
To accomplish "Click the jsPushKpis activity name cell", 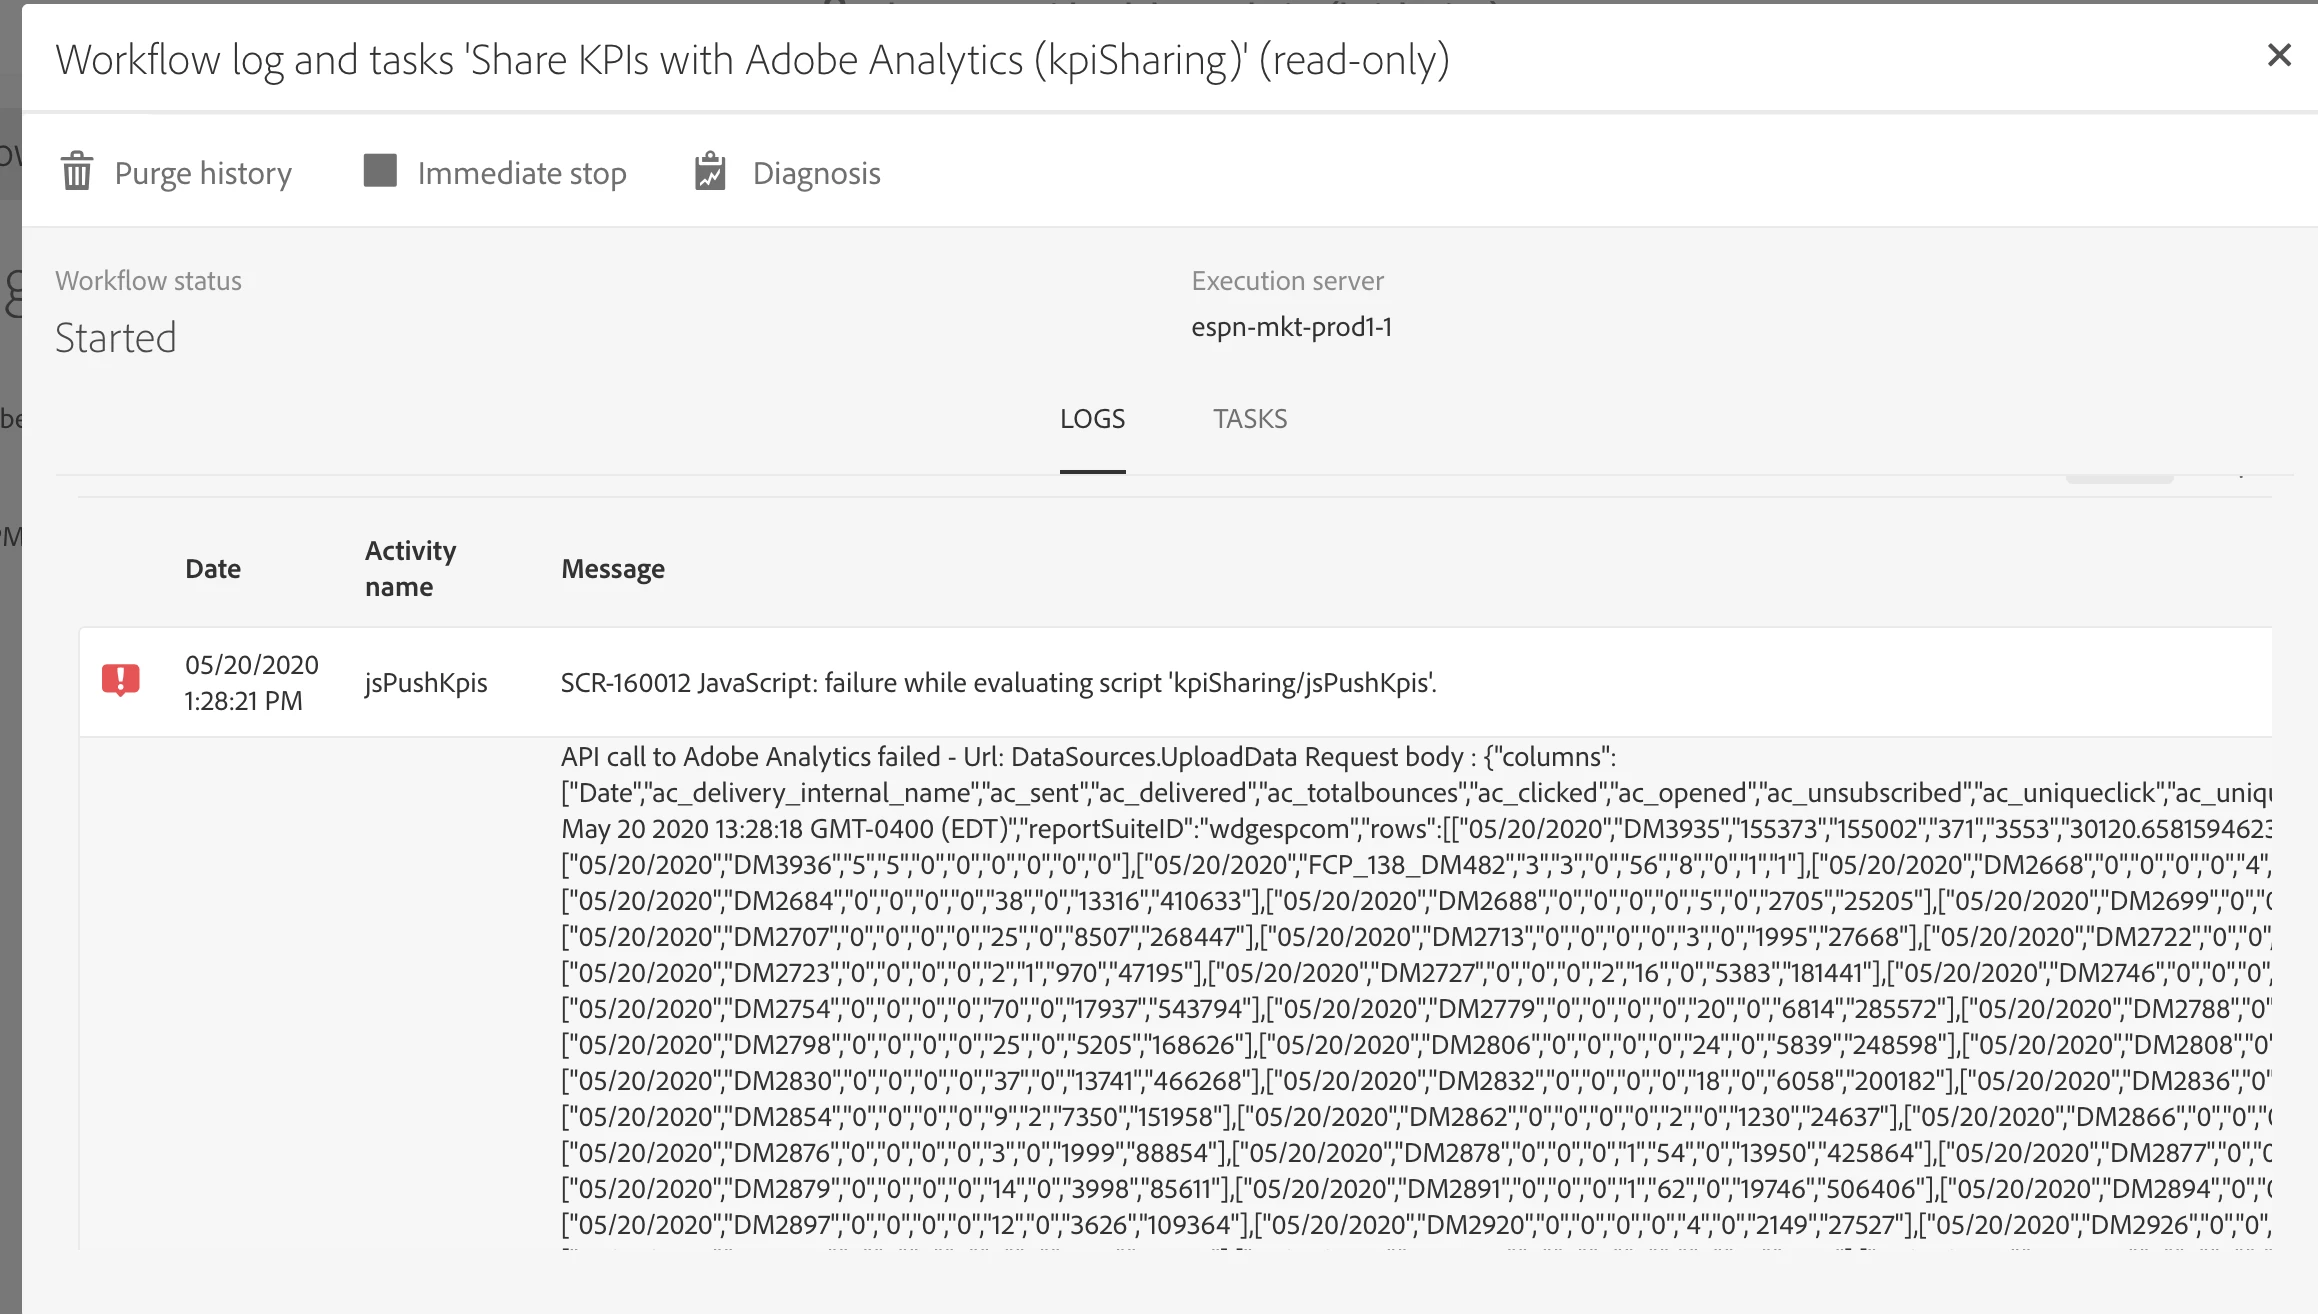I will coord(426,683).
